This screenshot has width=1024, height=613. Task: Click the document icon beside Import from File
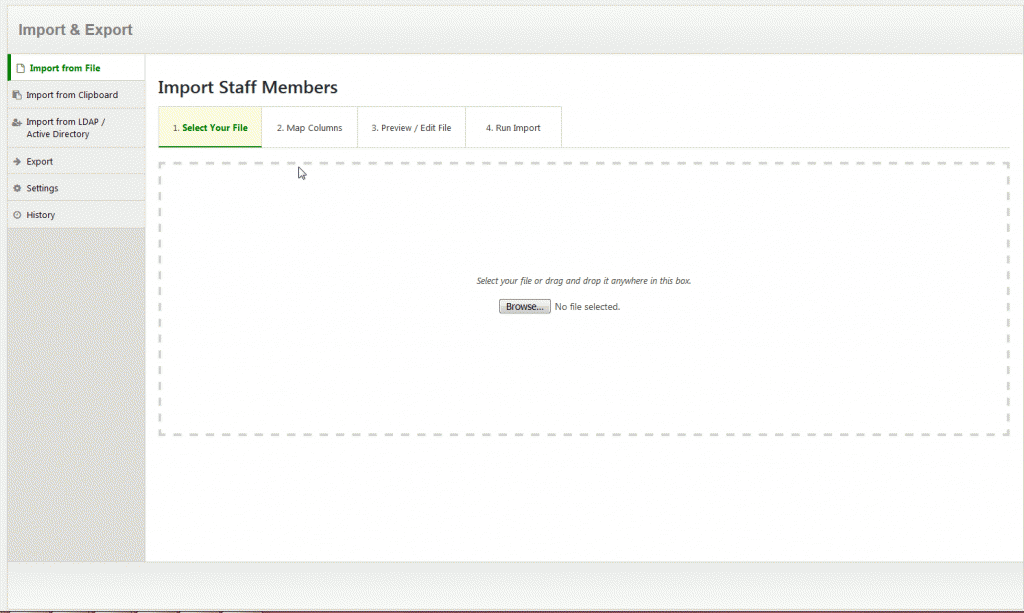20,68
